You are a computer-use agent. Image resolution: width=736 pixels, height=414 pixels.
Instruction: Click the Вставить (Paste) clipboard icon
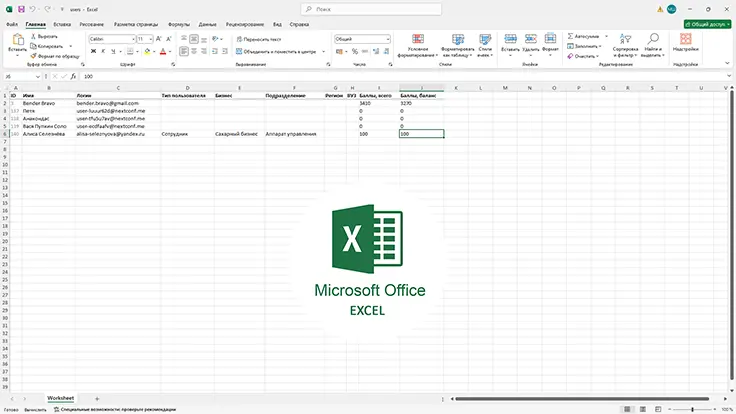point(18,40)
